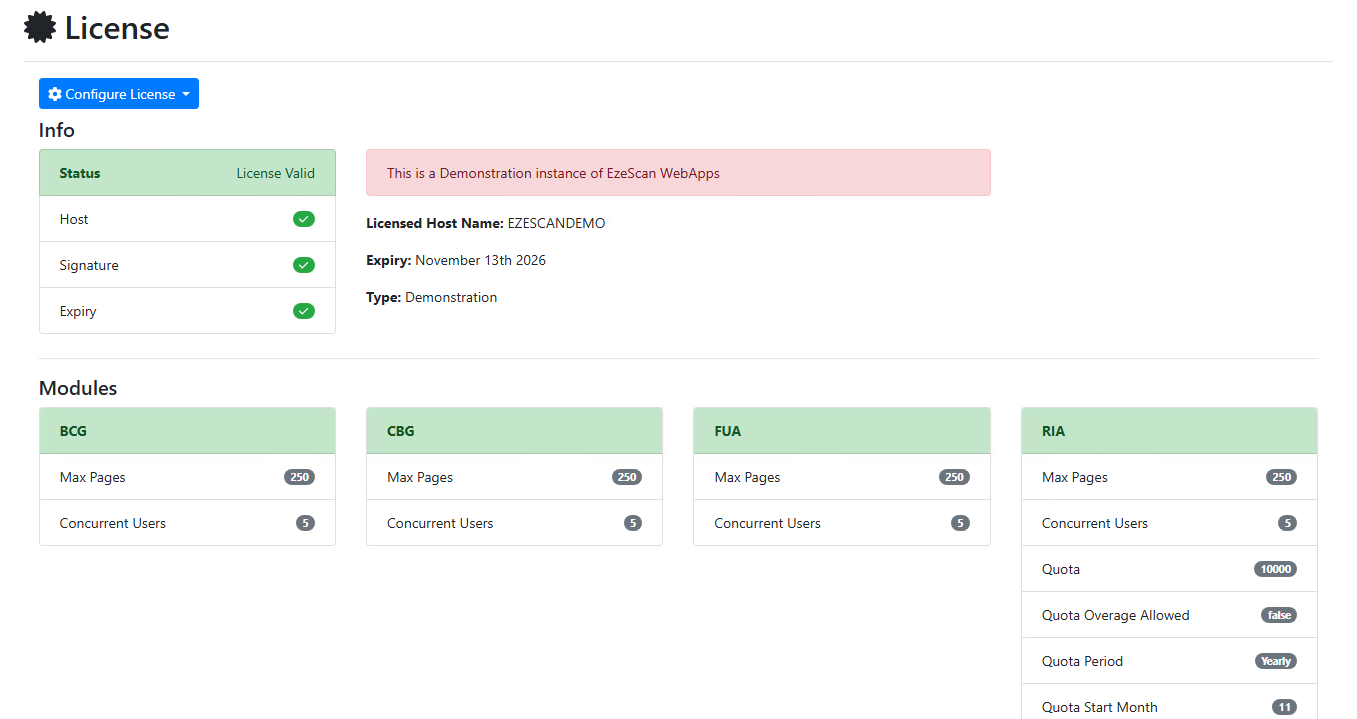Click the Quota Start Month 11 badge

1284,707
